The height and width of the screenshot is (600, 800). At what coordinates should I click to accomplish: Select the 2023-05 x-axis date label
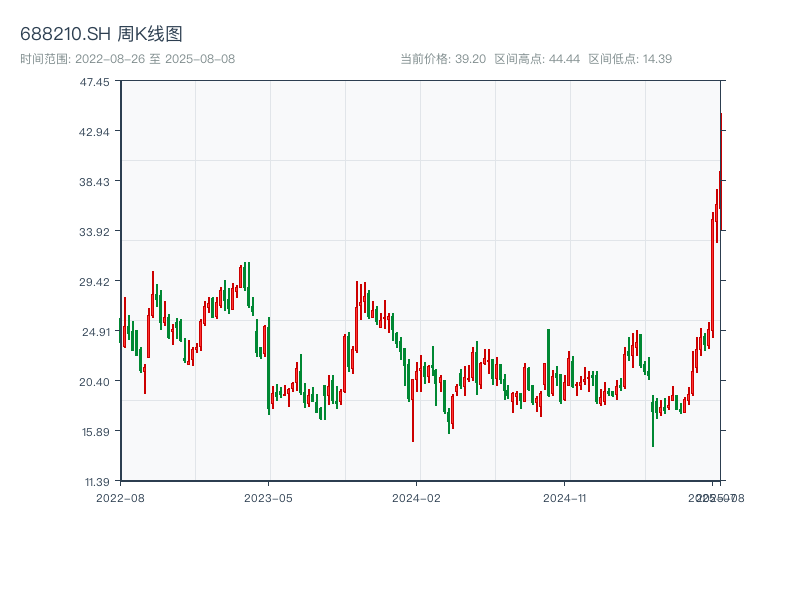pos(268,497)
